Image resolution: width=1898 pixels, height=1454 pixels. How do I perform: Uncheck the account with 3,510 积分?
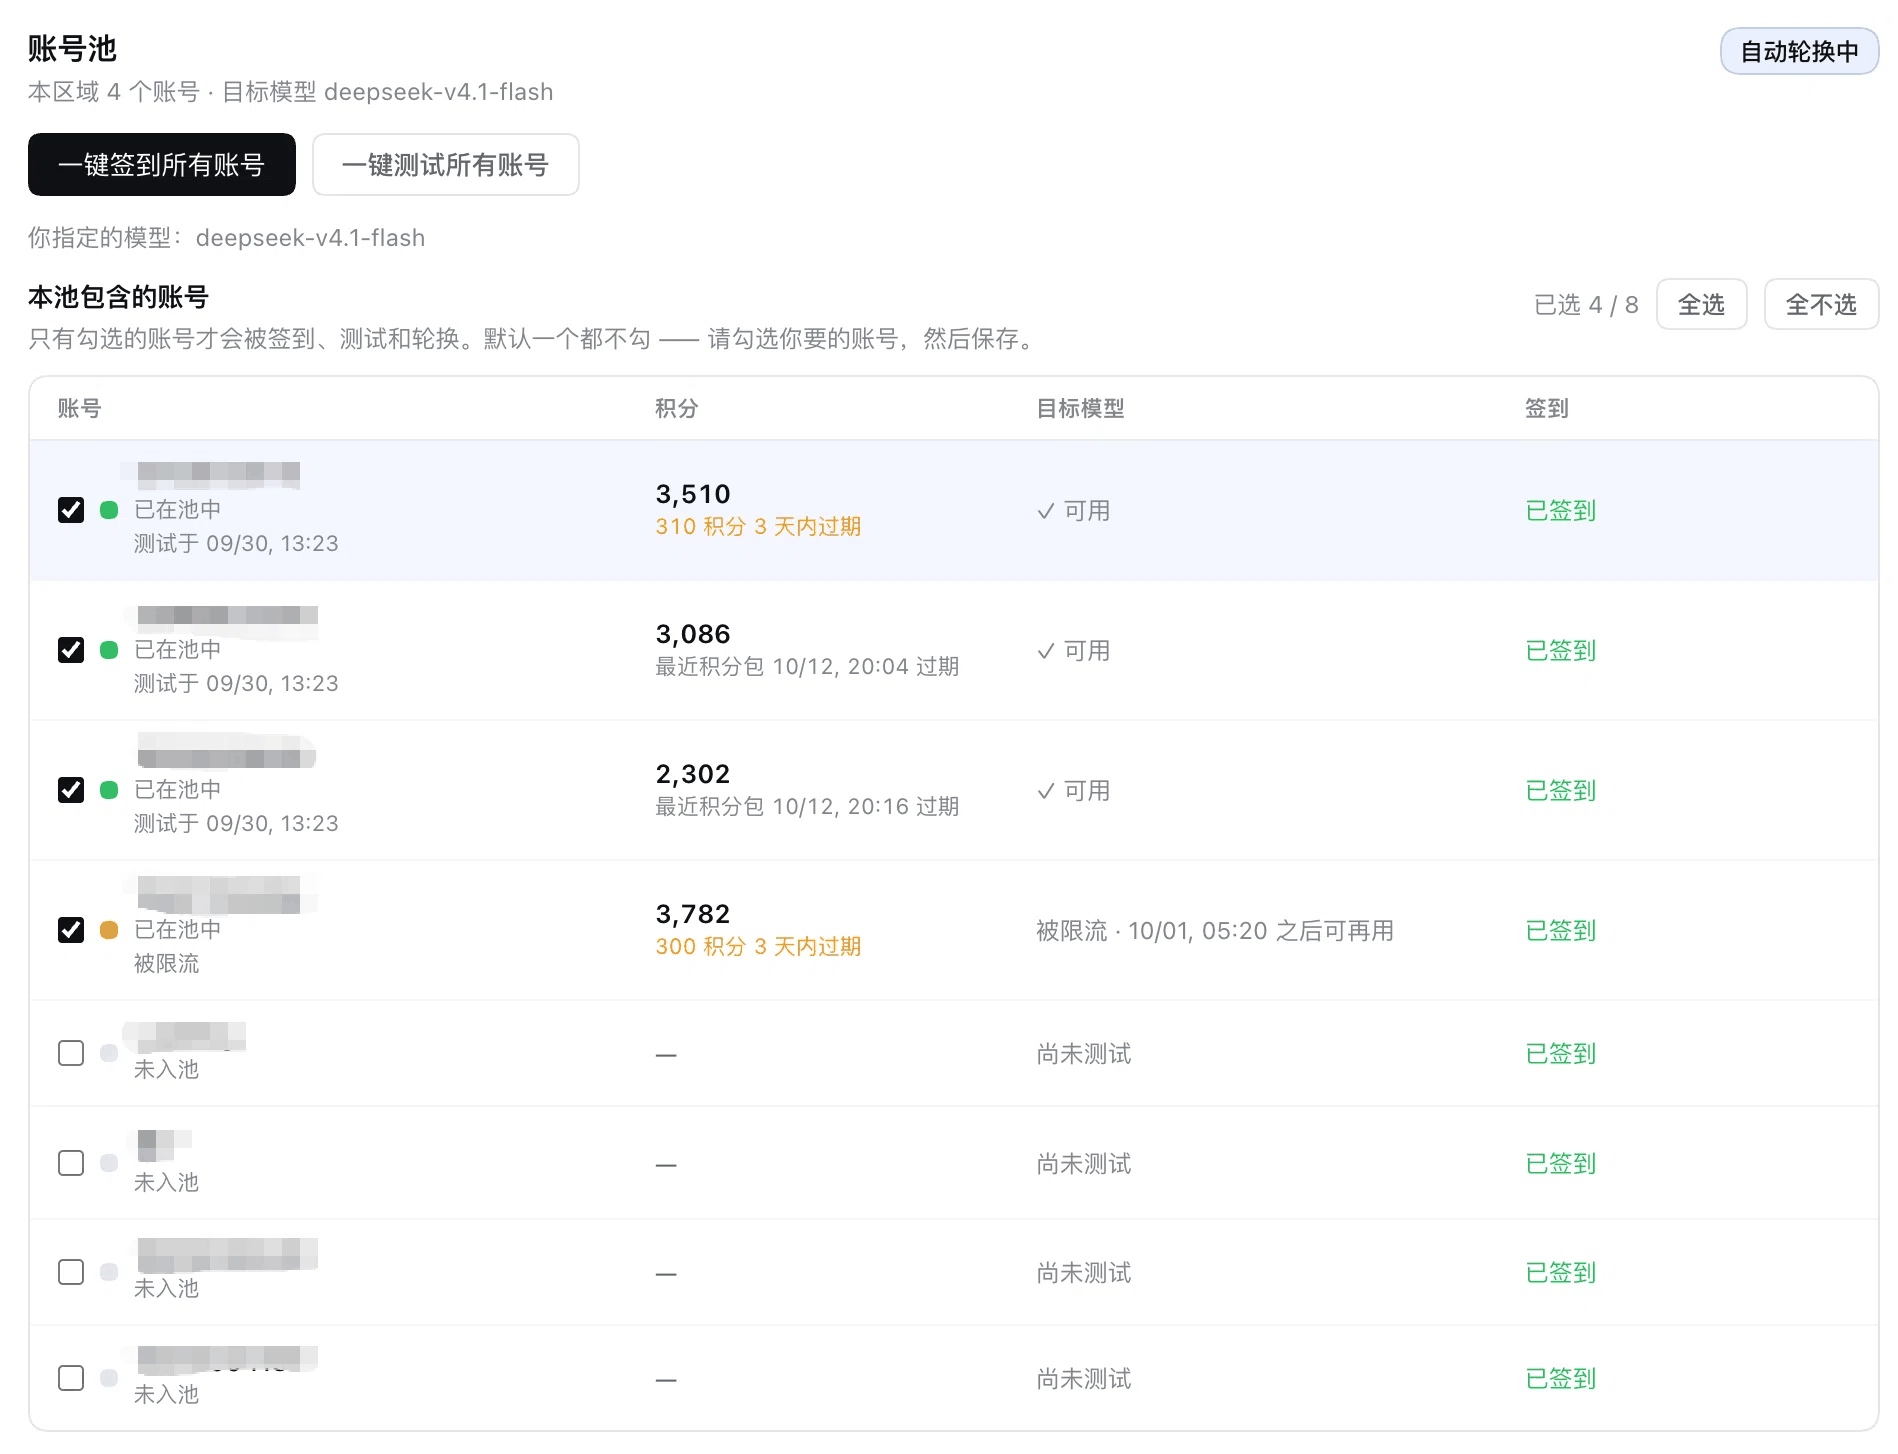click(x=71, y=510)
